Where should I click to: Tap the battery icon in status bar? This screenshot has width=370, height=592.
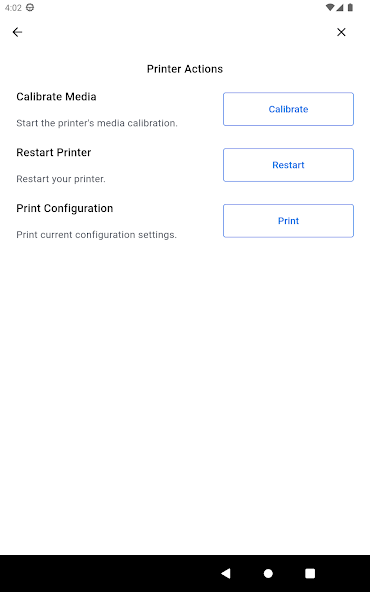(350, 8)
